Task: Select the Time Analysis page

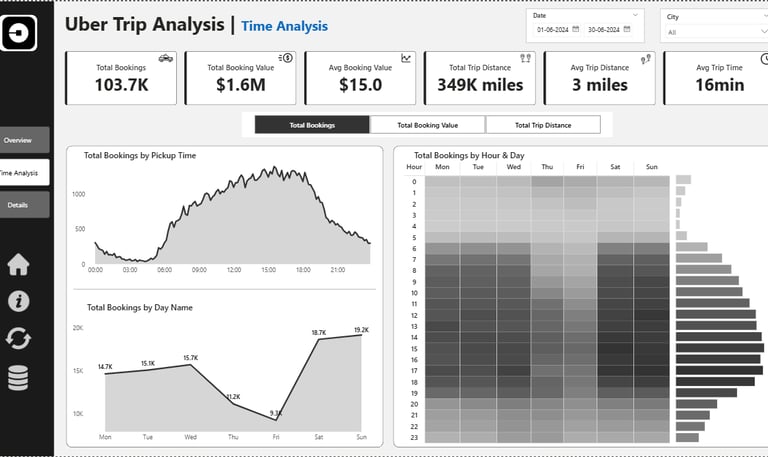Action: (x=24, y=172)
